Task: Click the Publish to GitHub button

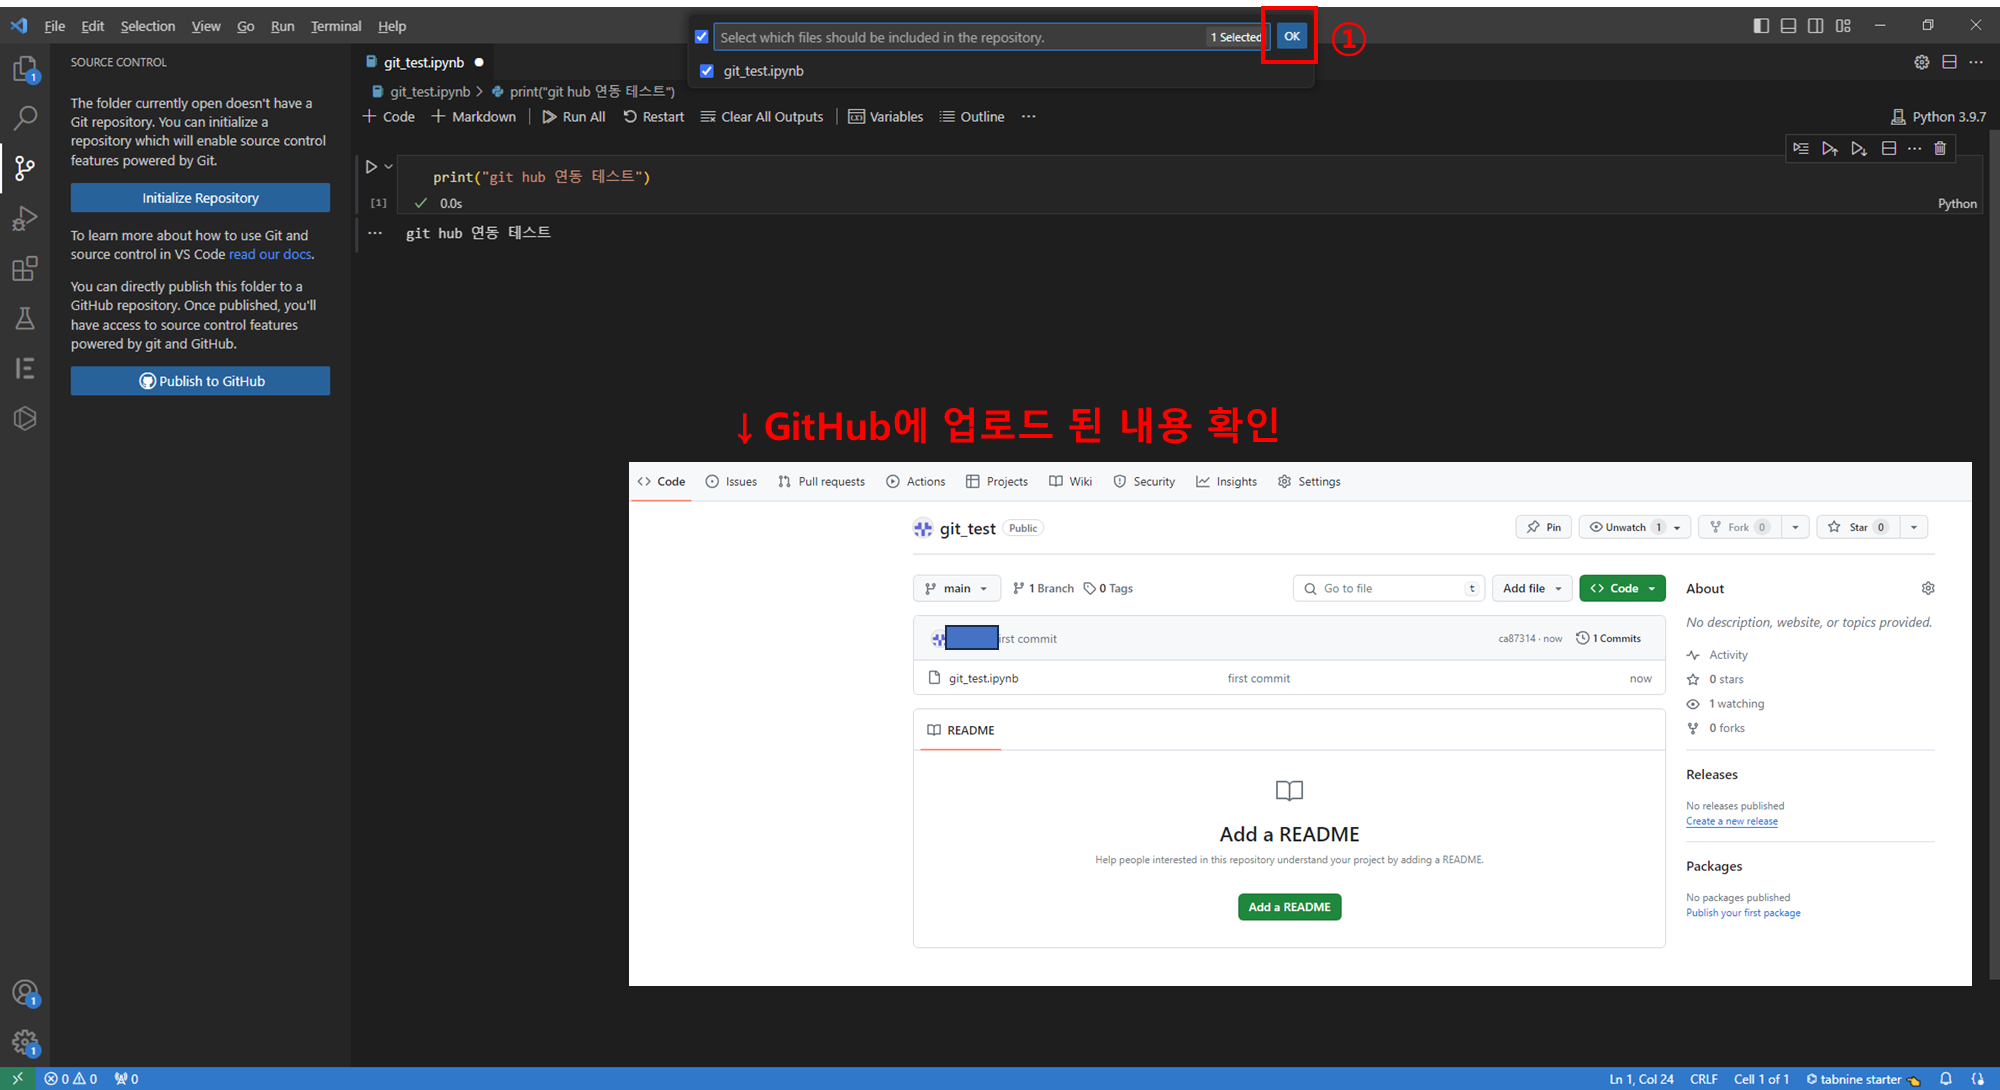Action: [200, 381]
